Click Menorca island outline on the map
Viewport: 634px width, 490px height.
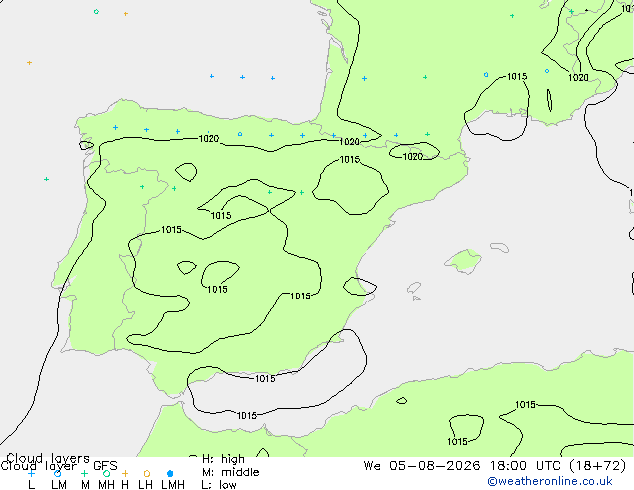[500, 247]
